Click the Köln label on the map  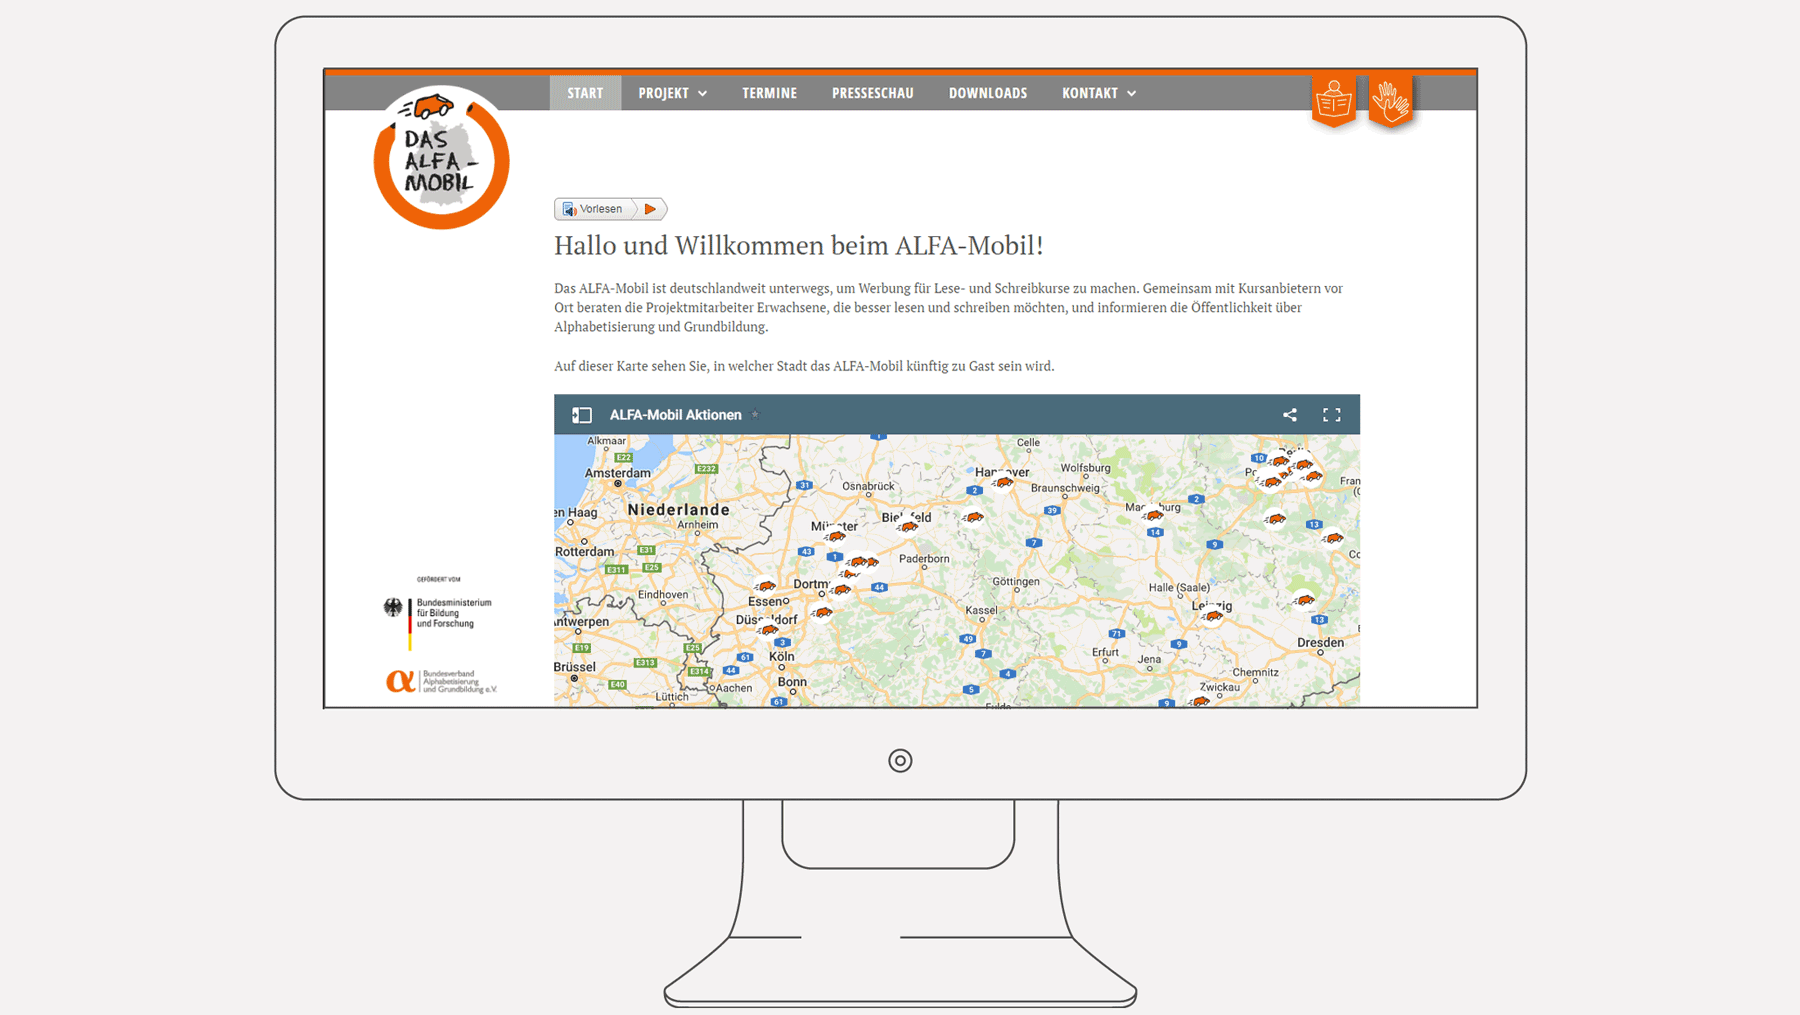(x=781, y=657)
